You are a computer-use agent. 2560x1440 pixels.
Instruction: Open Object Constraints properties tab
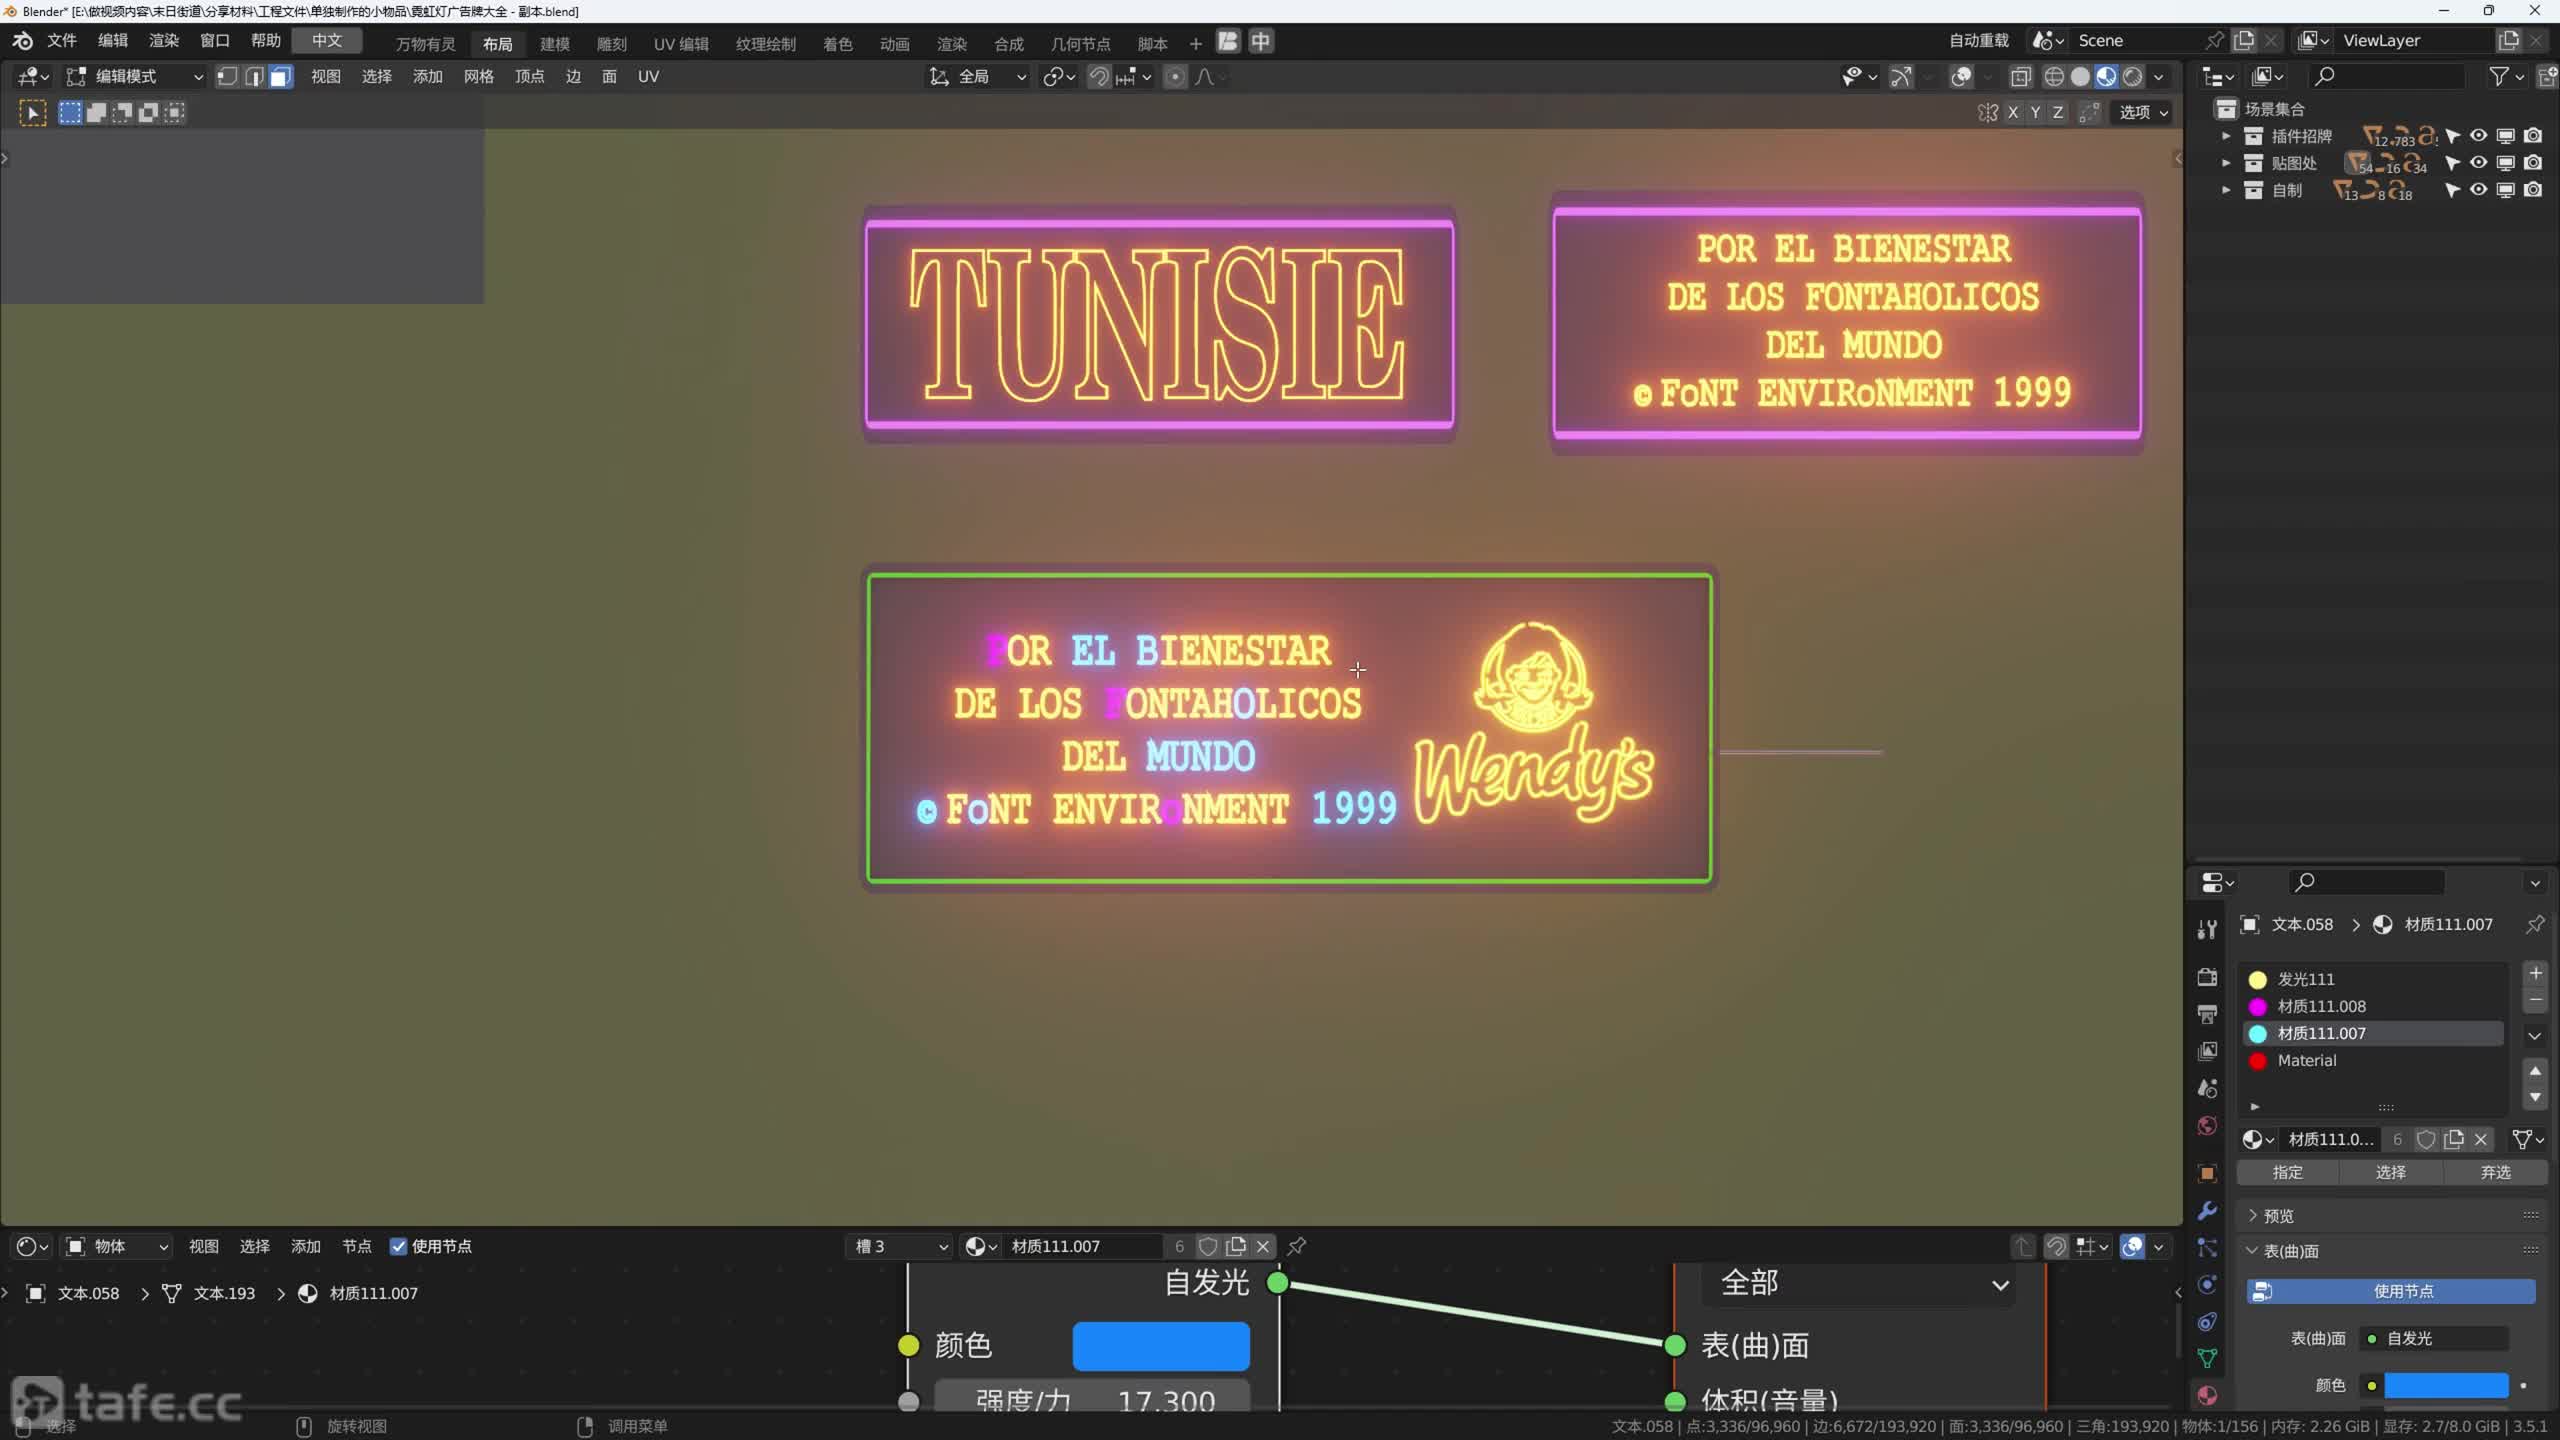(2207, 1321)
